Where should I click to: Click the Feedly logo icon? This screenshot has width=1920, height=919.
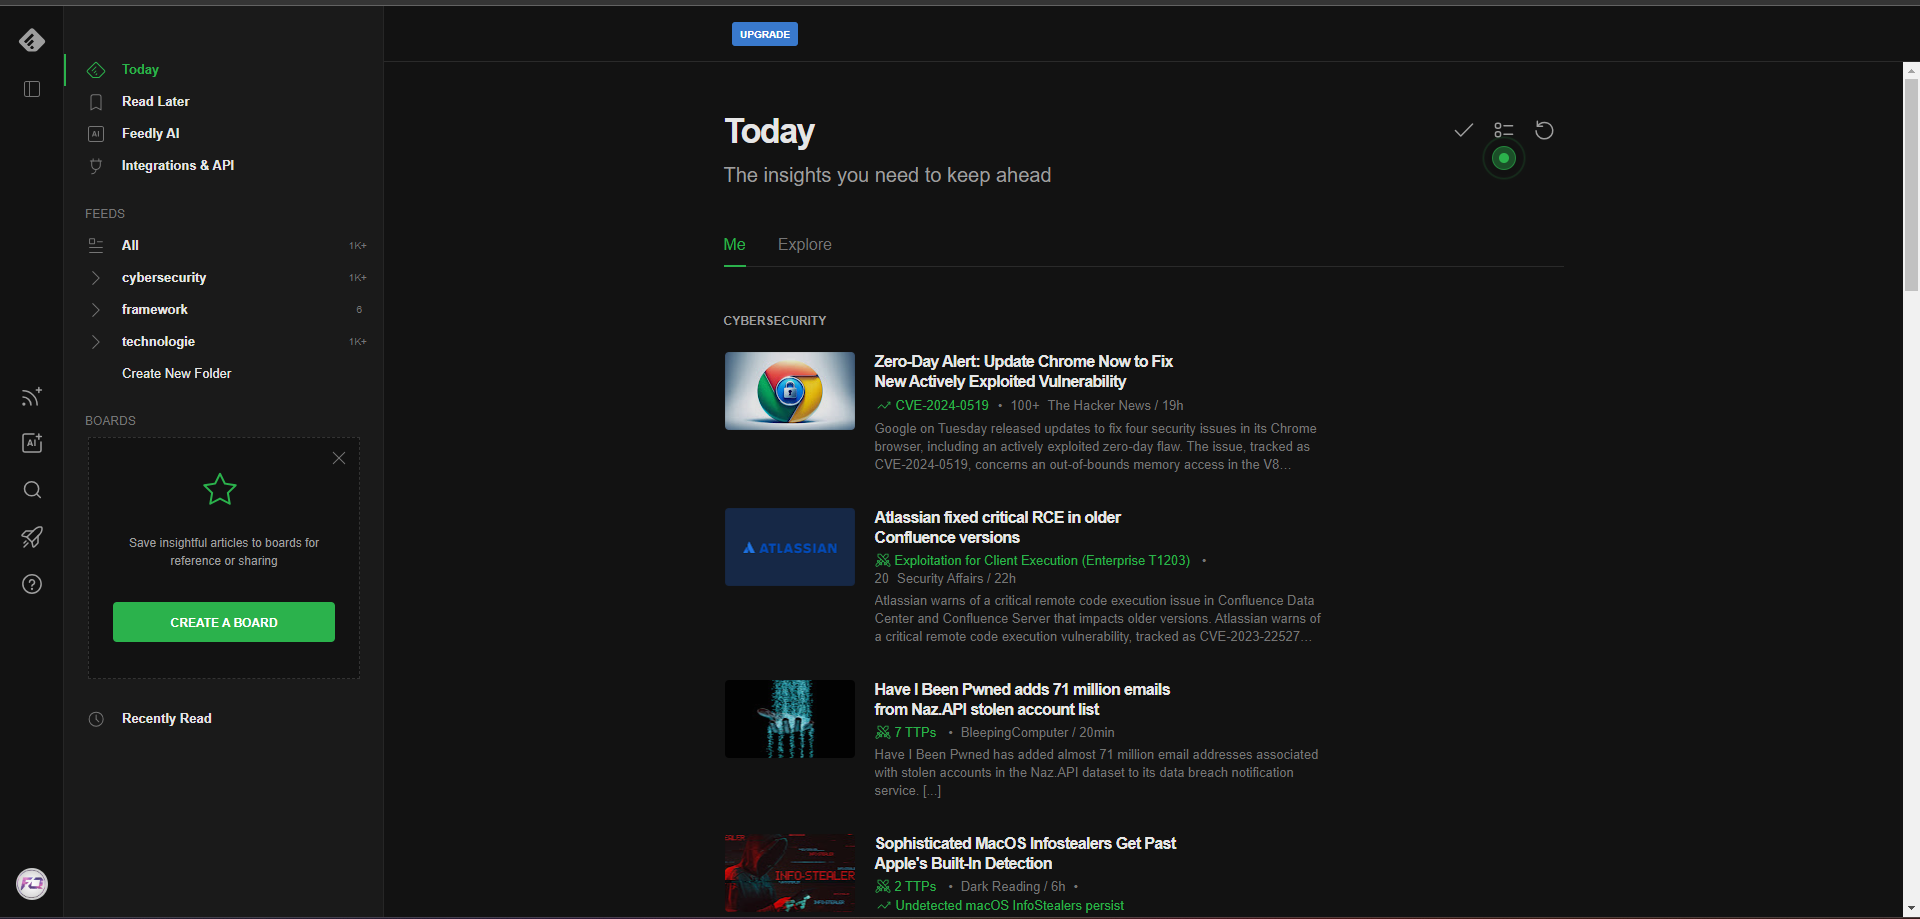click(31, 40)
